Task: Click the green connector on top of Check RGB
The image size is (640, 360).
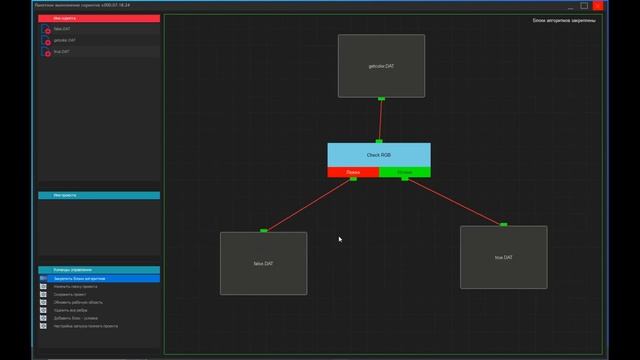Action: pos(379,141)
